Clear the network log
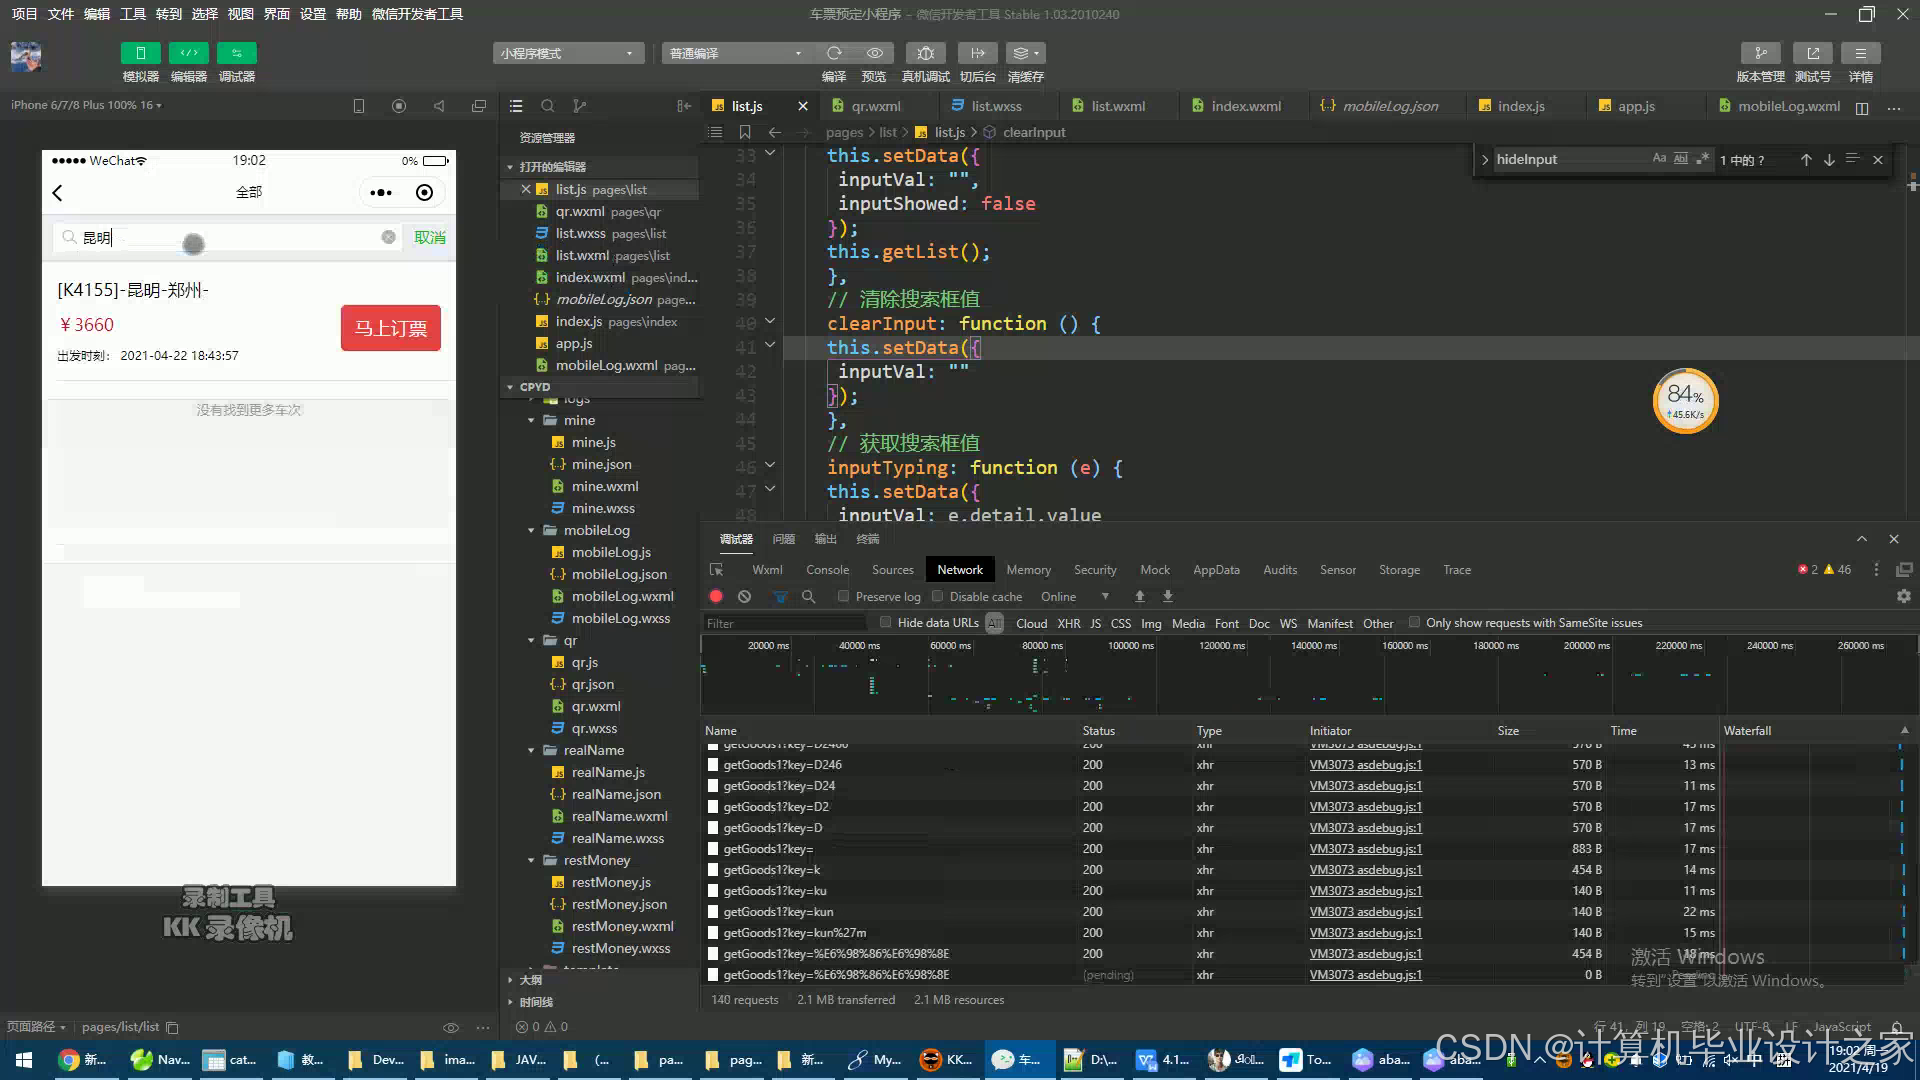Viewport: 1920px width, 1080px height. (744, 597)
